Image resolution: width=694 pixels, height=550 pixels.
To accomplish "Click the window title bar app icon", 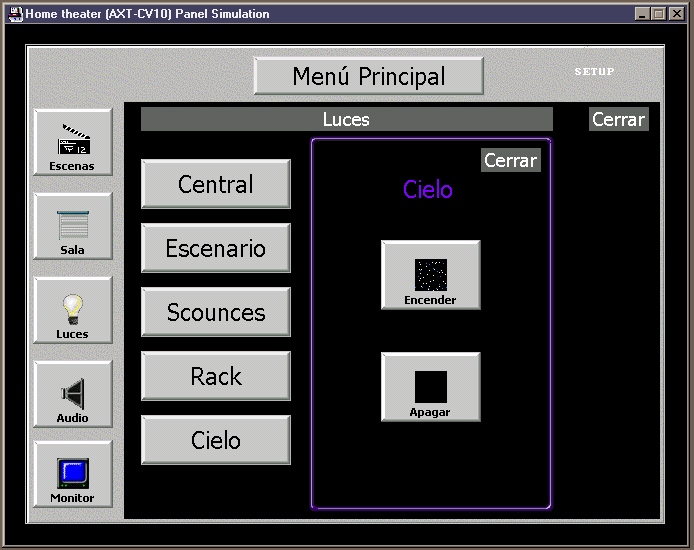I will (14, 14).
